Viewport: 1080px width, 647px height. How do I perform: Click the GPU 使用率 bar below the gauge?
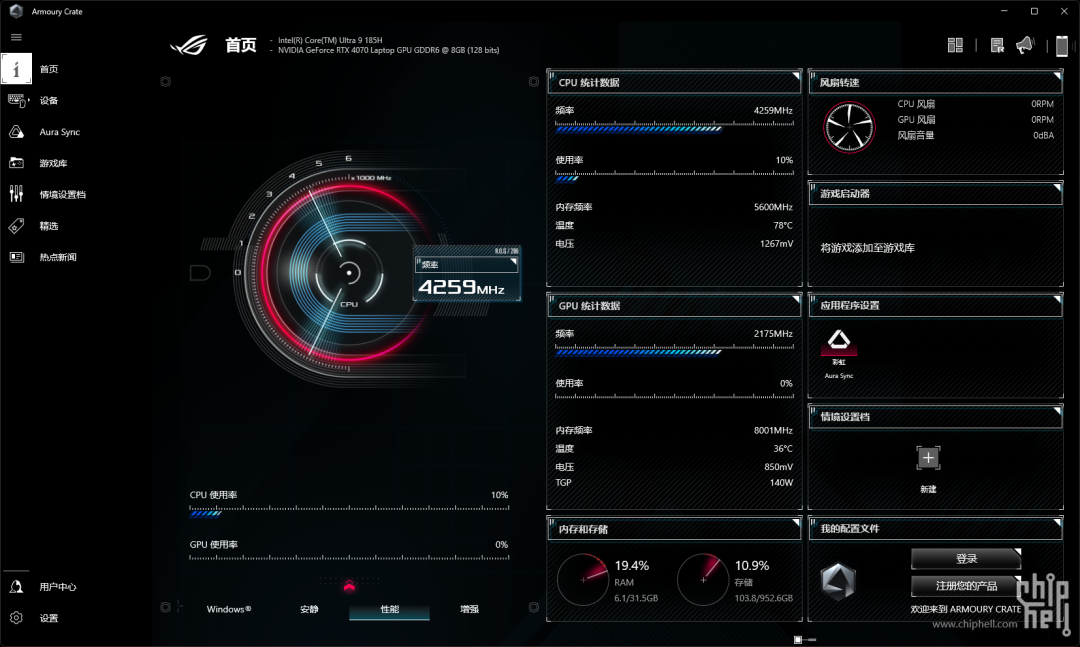349,557
